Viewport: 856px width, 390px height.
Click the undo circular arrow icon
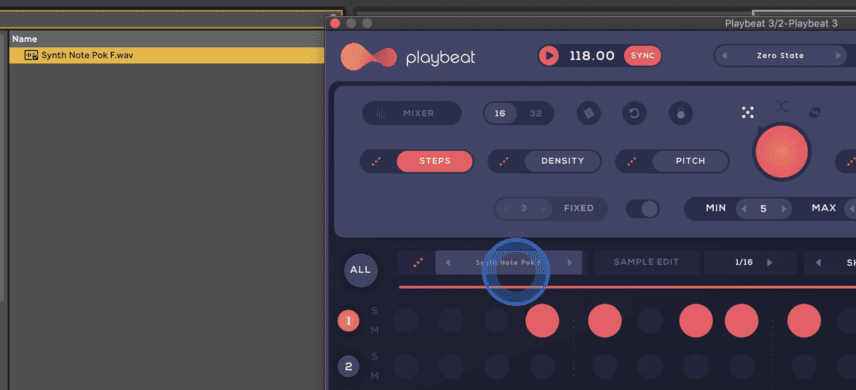pyautogui.click(x=634, y=114)
